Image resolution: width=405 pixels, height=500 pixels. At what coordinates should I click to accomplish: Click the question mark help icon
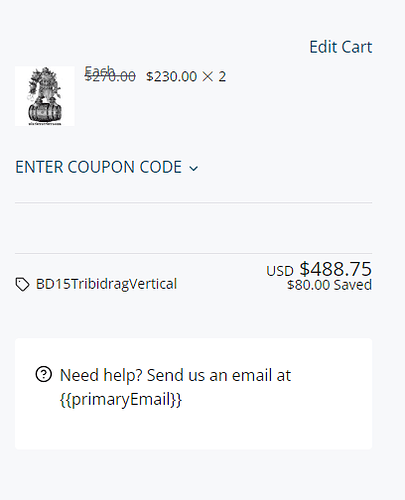(44, 374)
